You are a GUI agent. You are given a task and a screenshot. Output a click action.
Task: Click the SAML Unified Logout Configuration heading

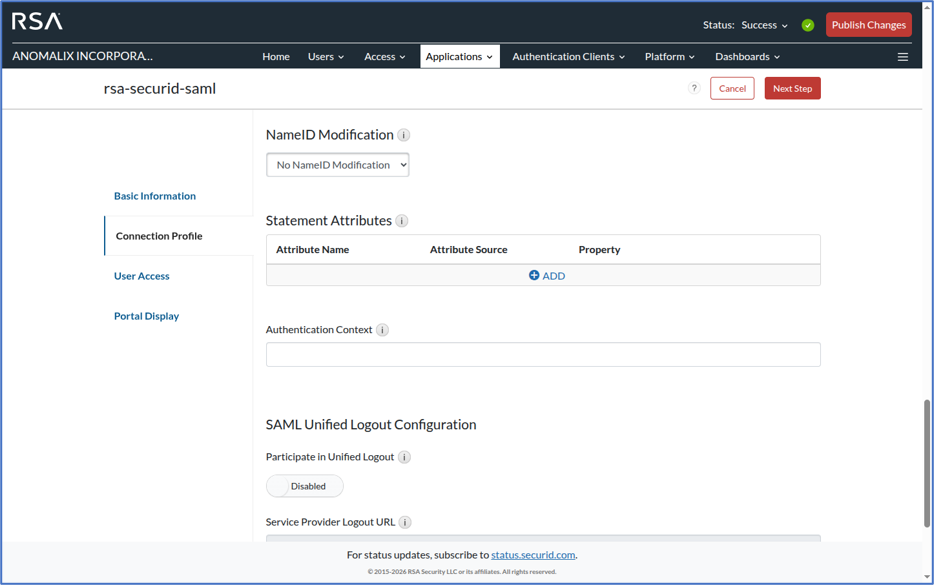tap(371, 425)
